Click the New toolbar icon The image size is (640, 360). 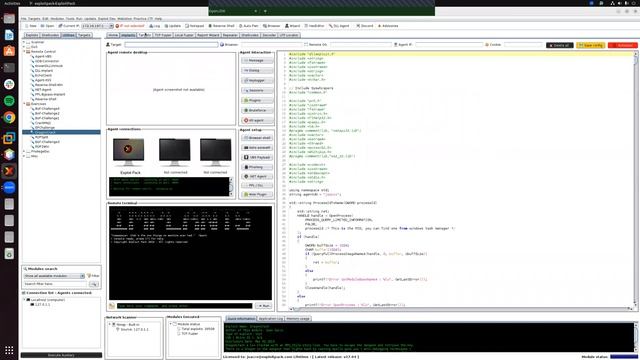[x=30, y=26]
